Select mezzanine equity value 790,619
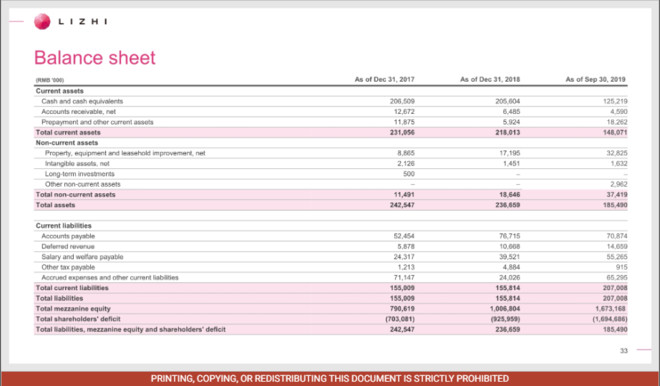The width and height of the screenshot is (660, 386). pyautogui.click(x=402, y=309)
